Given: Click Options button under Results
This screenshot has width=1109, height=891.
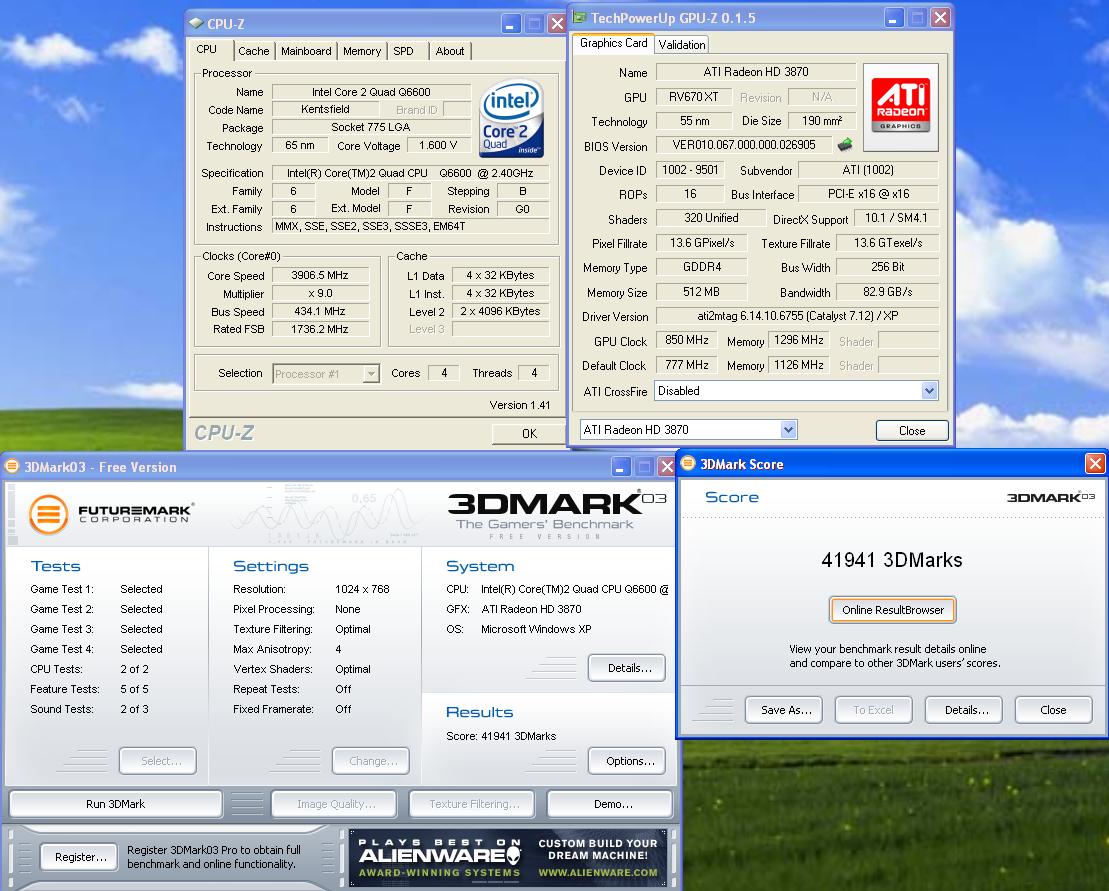Looking at the screenshot, I should point(627,761).
